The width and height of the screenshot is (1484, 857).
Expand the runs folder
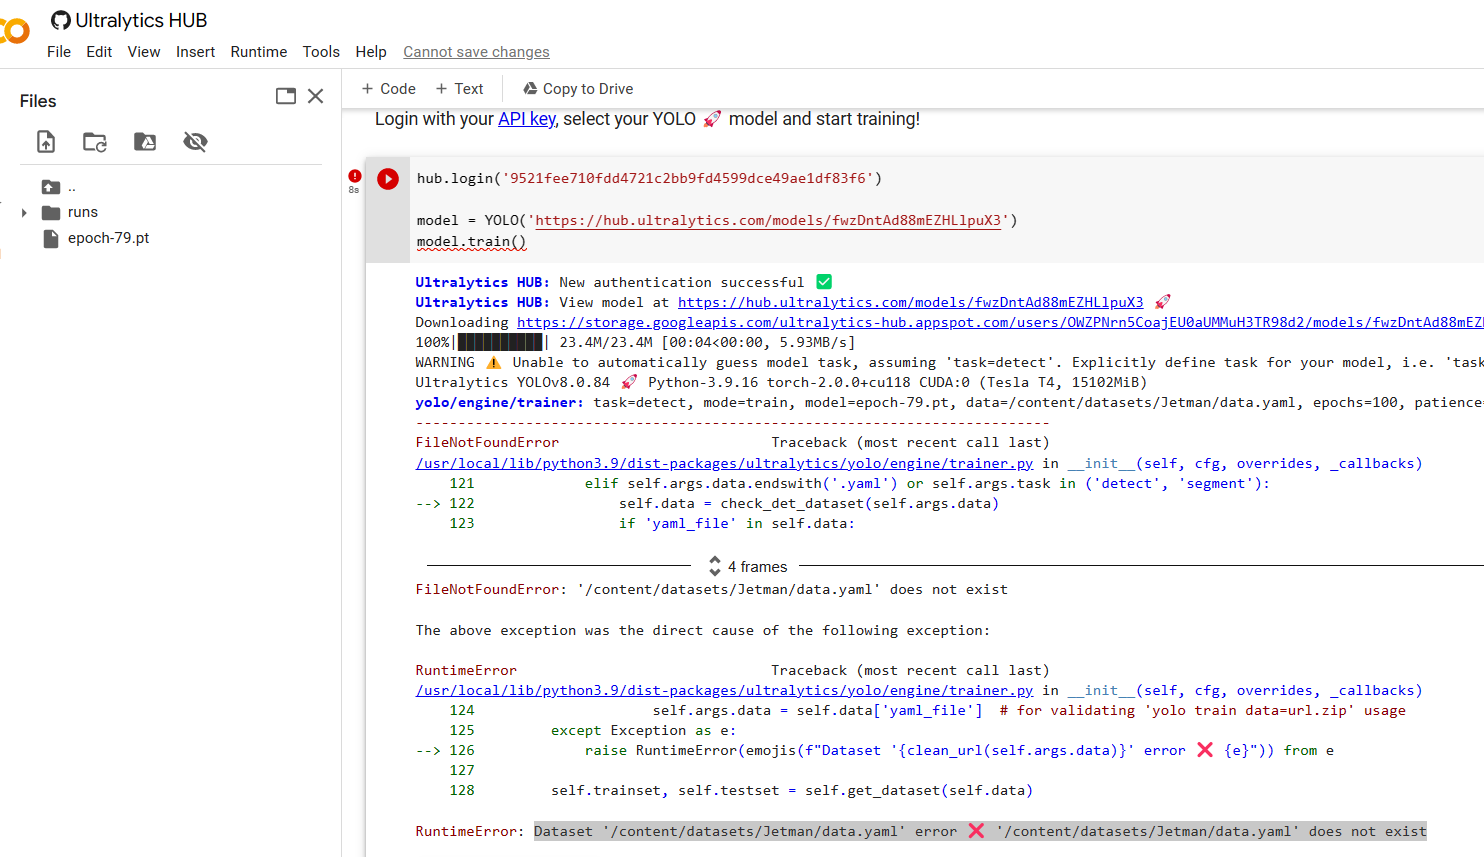[x=23, y=212]
